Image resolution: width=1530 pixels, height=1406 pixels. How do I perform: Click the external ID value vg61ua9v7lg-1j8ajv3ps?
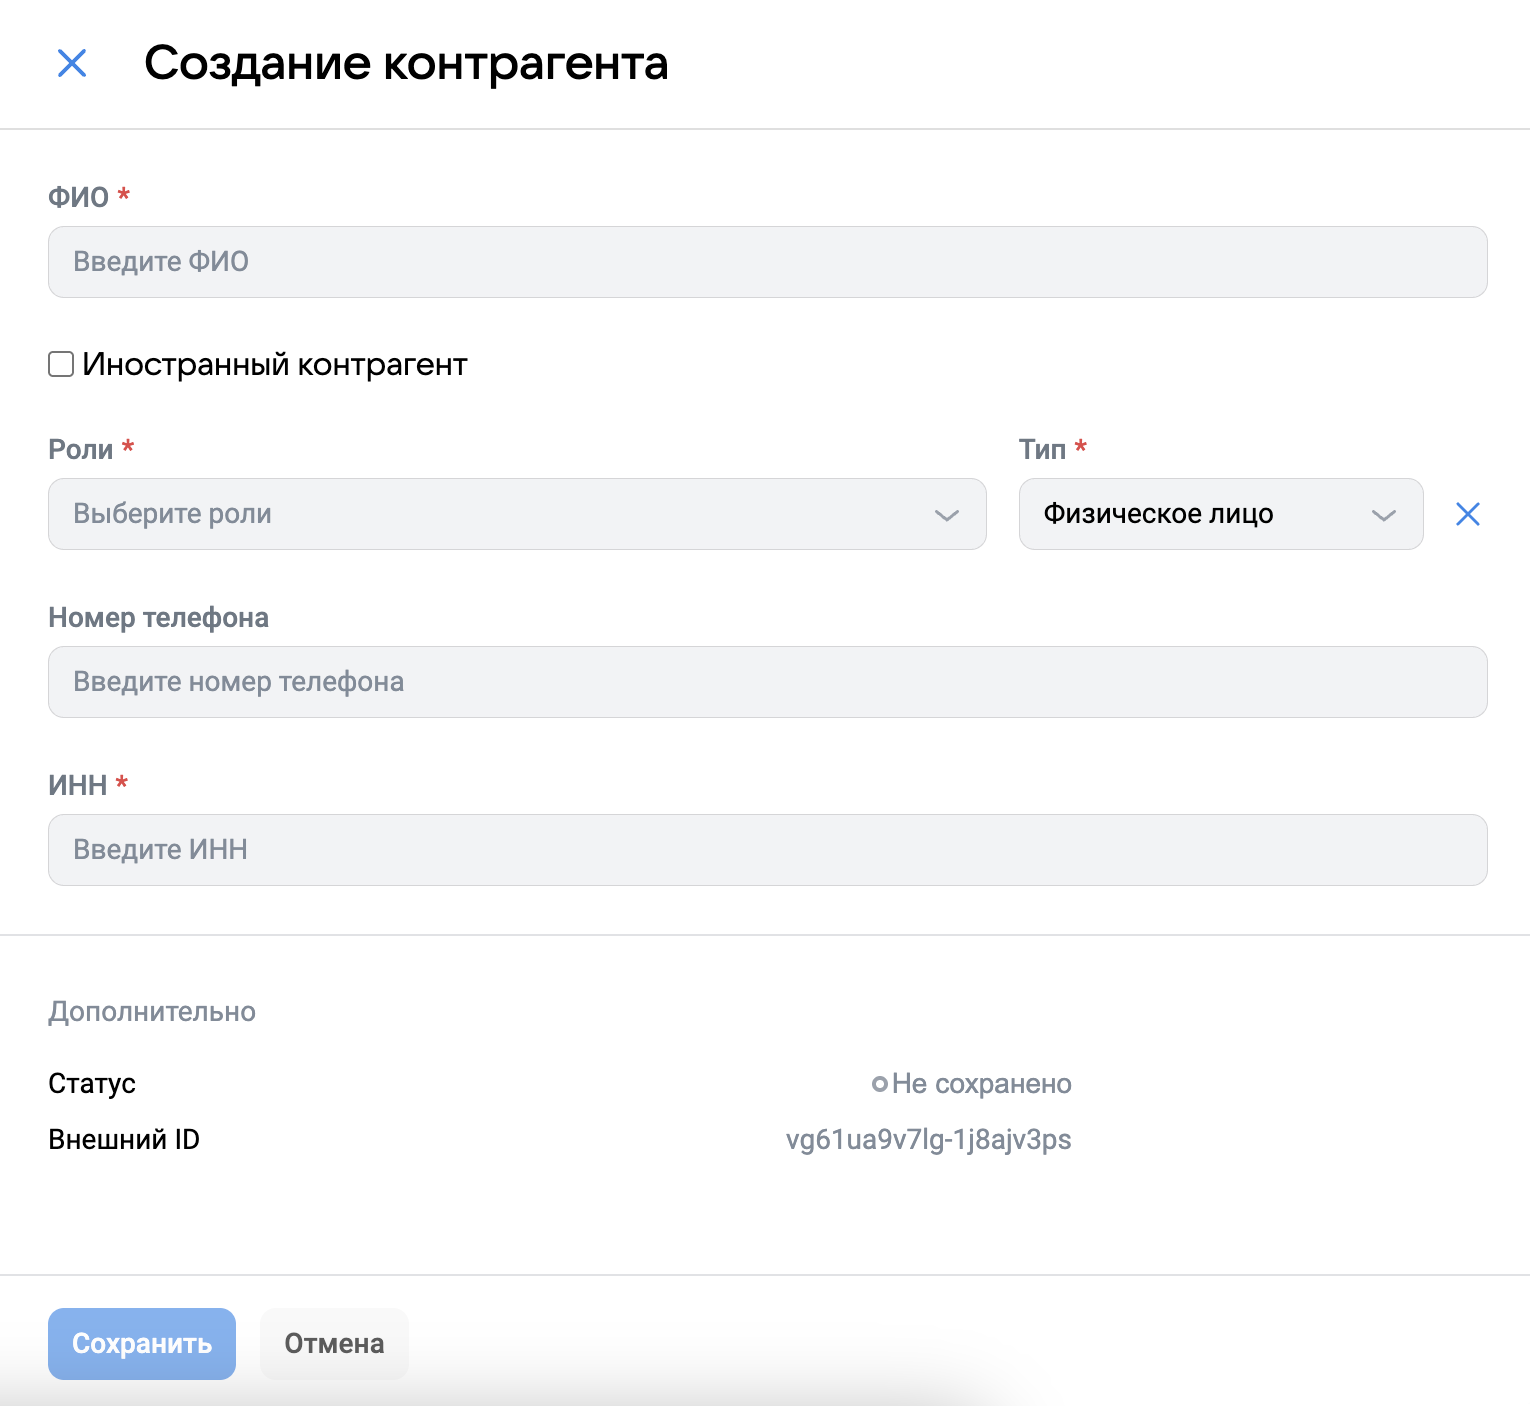928,1140
